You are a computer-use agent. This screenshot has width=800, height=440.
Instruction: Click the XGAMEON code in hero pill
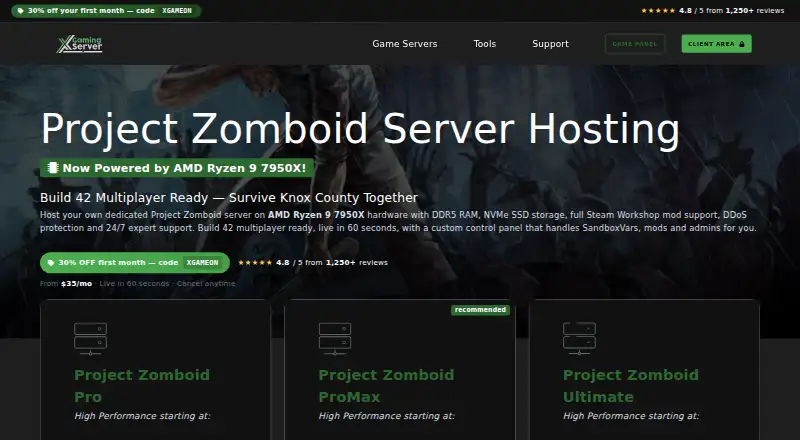202,263
